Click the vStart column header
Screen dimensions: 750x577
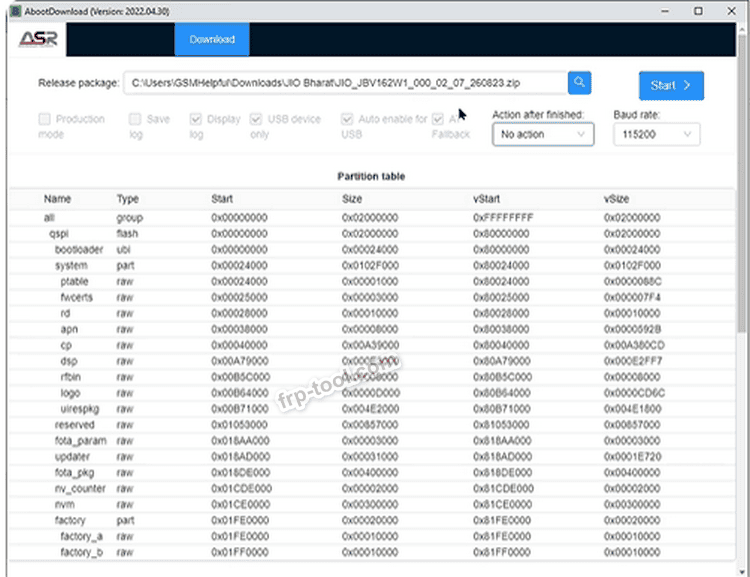[x=486, y=199]
